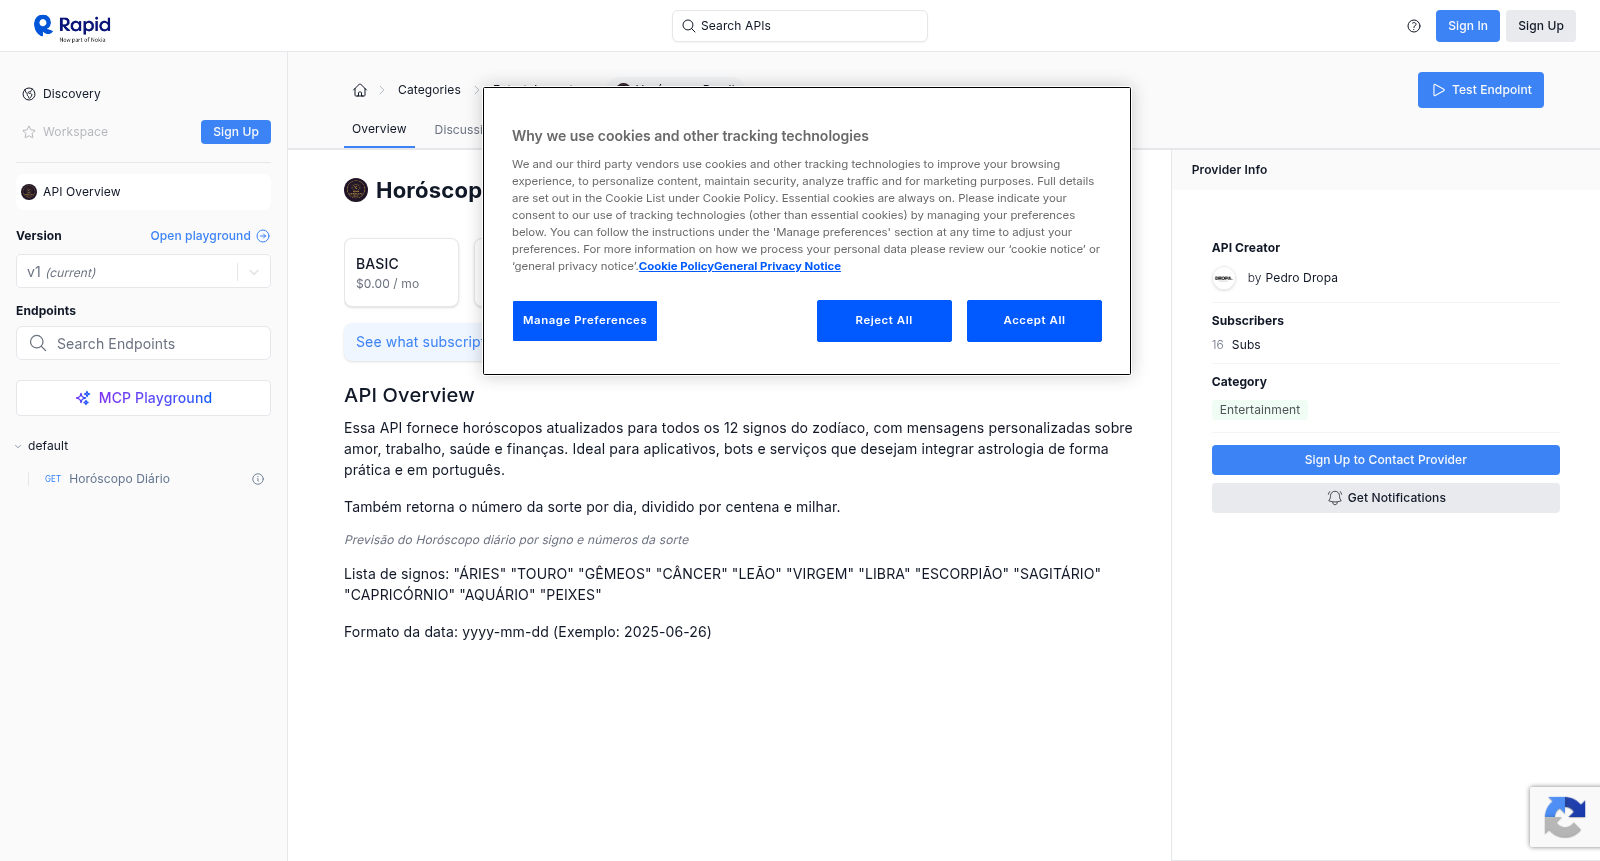1600x861 pixels.
Task: Click the home breadcrumb icon
Action: pos(360,90)
